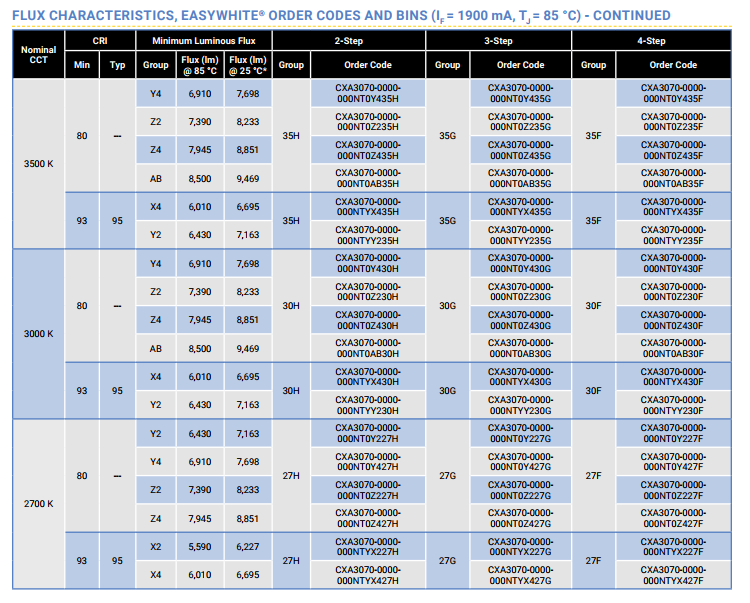Select order code CXA3070-0000-000NT0Y435H
Image resolution: width=750 pixels, height=603 pixels.
pyautogui.click(x=368, y=93)
